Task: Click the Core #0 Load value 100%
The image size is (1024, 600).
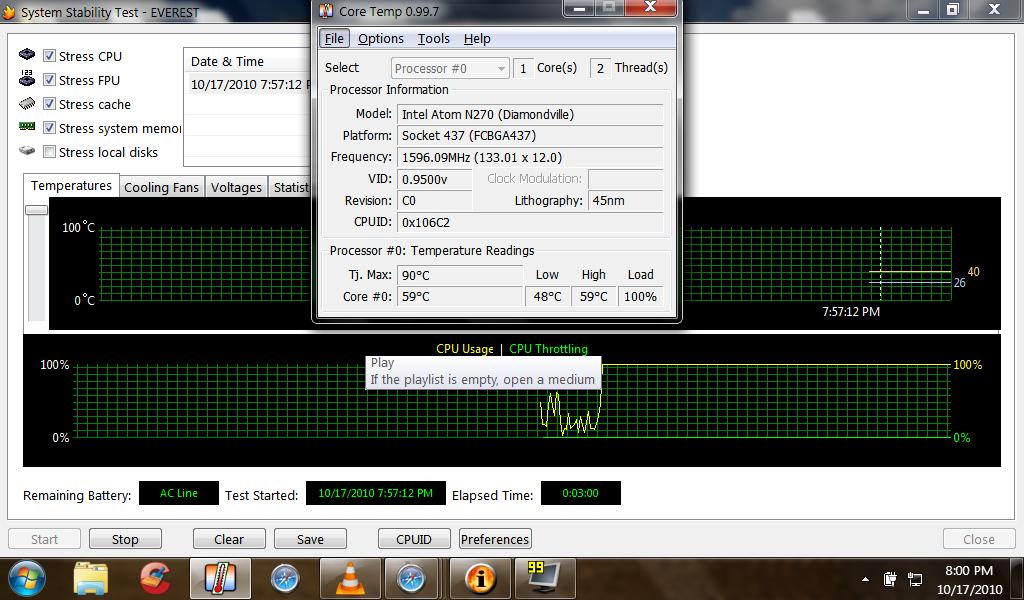Action: click(x=640, y=296)
